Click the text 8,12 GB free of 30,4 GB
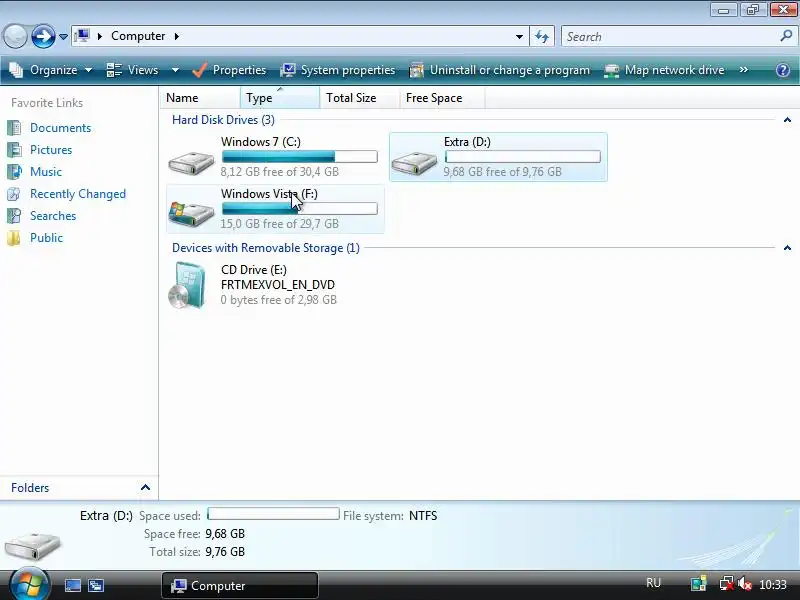The image size is (800, 600). click(x=280, y=172)
